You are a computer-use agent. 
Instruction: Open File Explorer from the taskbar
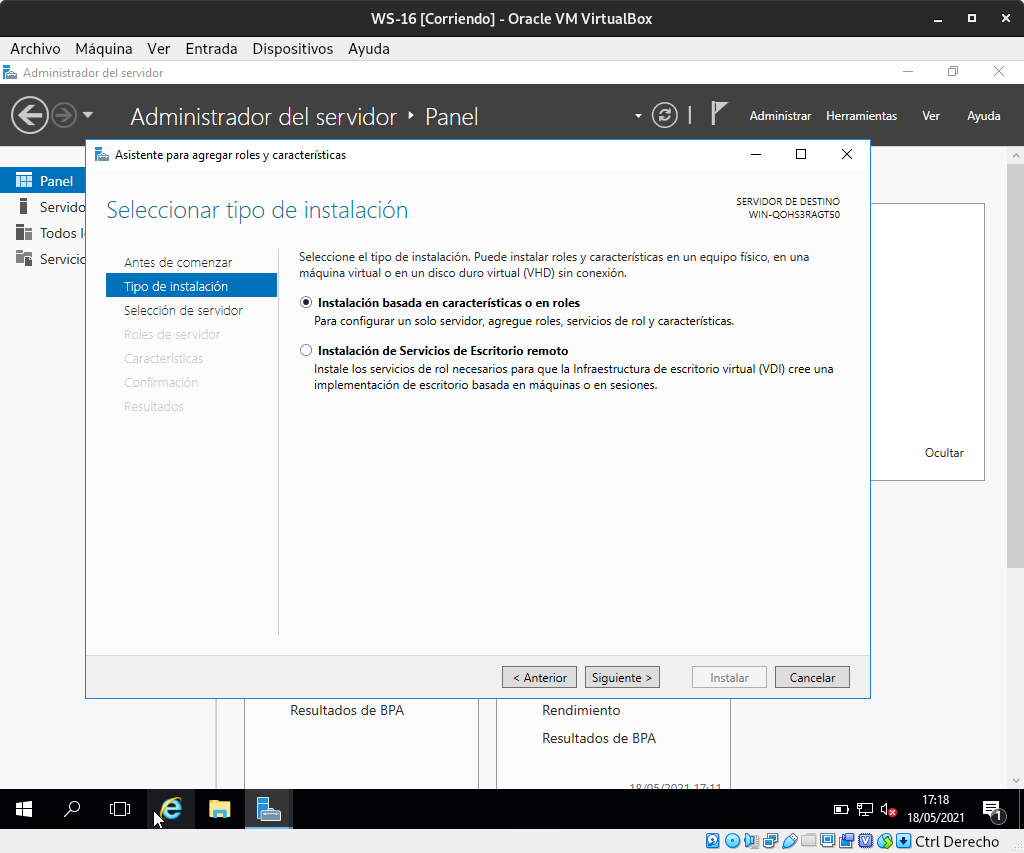[x=220, y=809]
